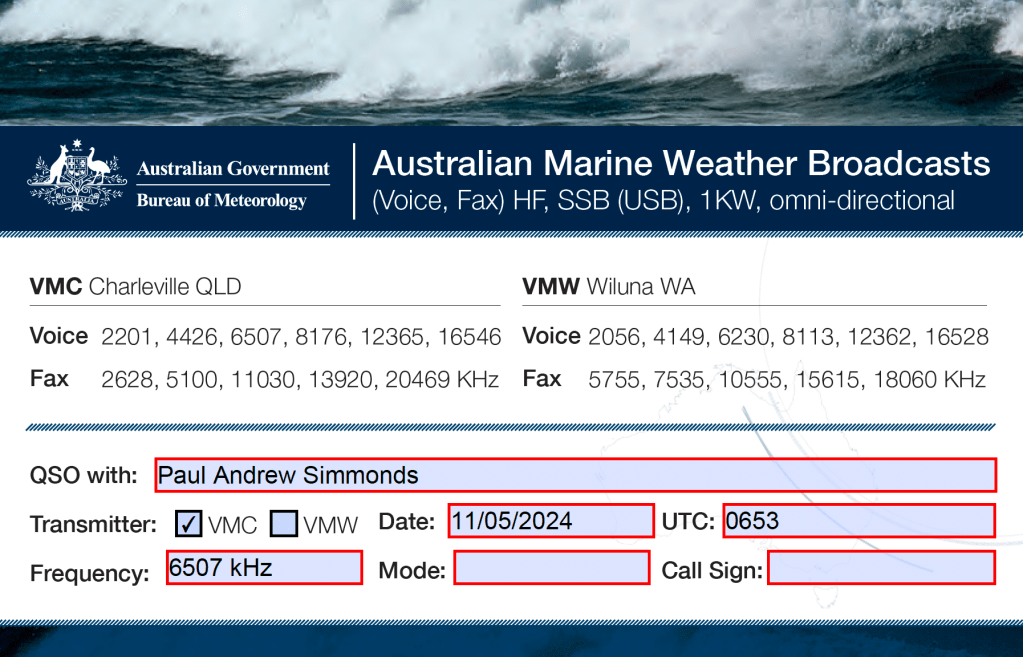Click the Australian Marine Weather Broadcasts title
Image resolution: width=1023 pixels, height=657 pixels.
tap(680, 163)
